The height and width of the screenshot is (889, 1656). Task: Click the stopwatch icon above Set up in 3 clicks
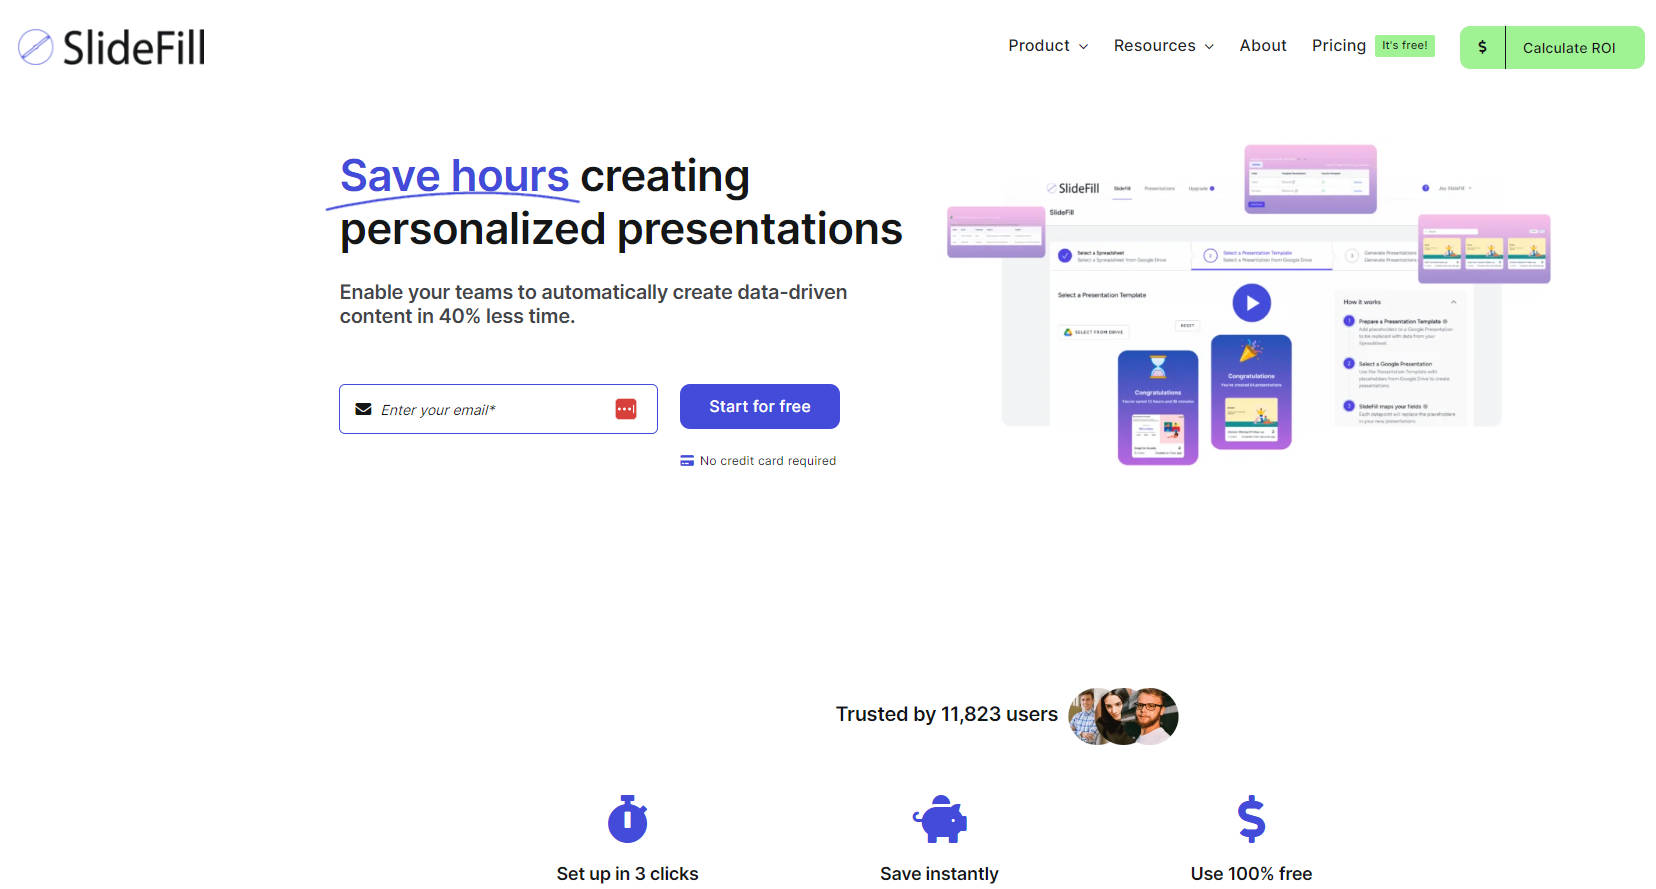627,820
